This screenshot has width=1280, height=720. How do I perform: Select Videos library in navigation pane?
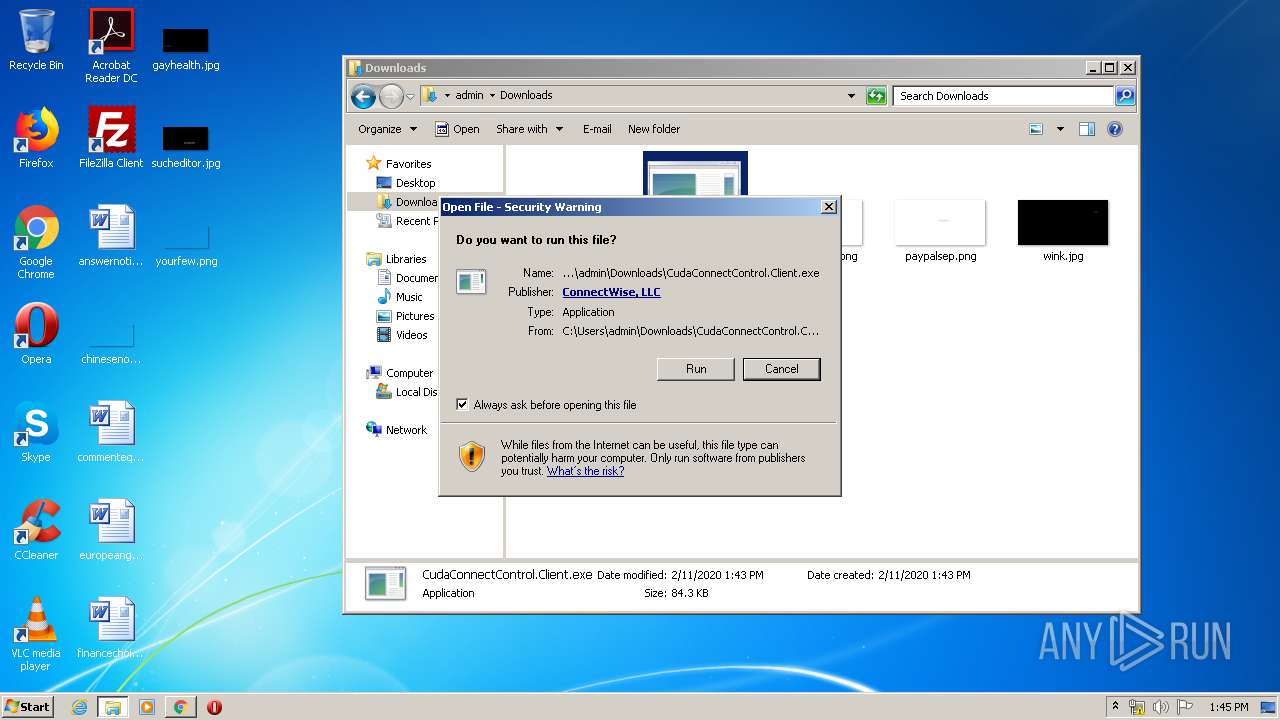402,335
